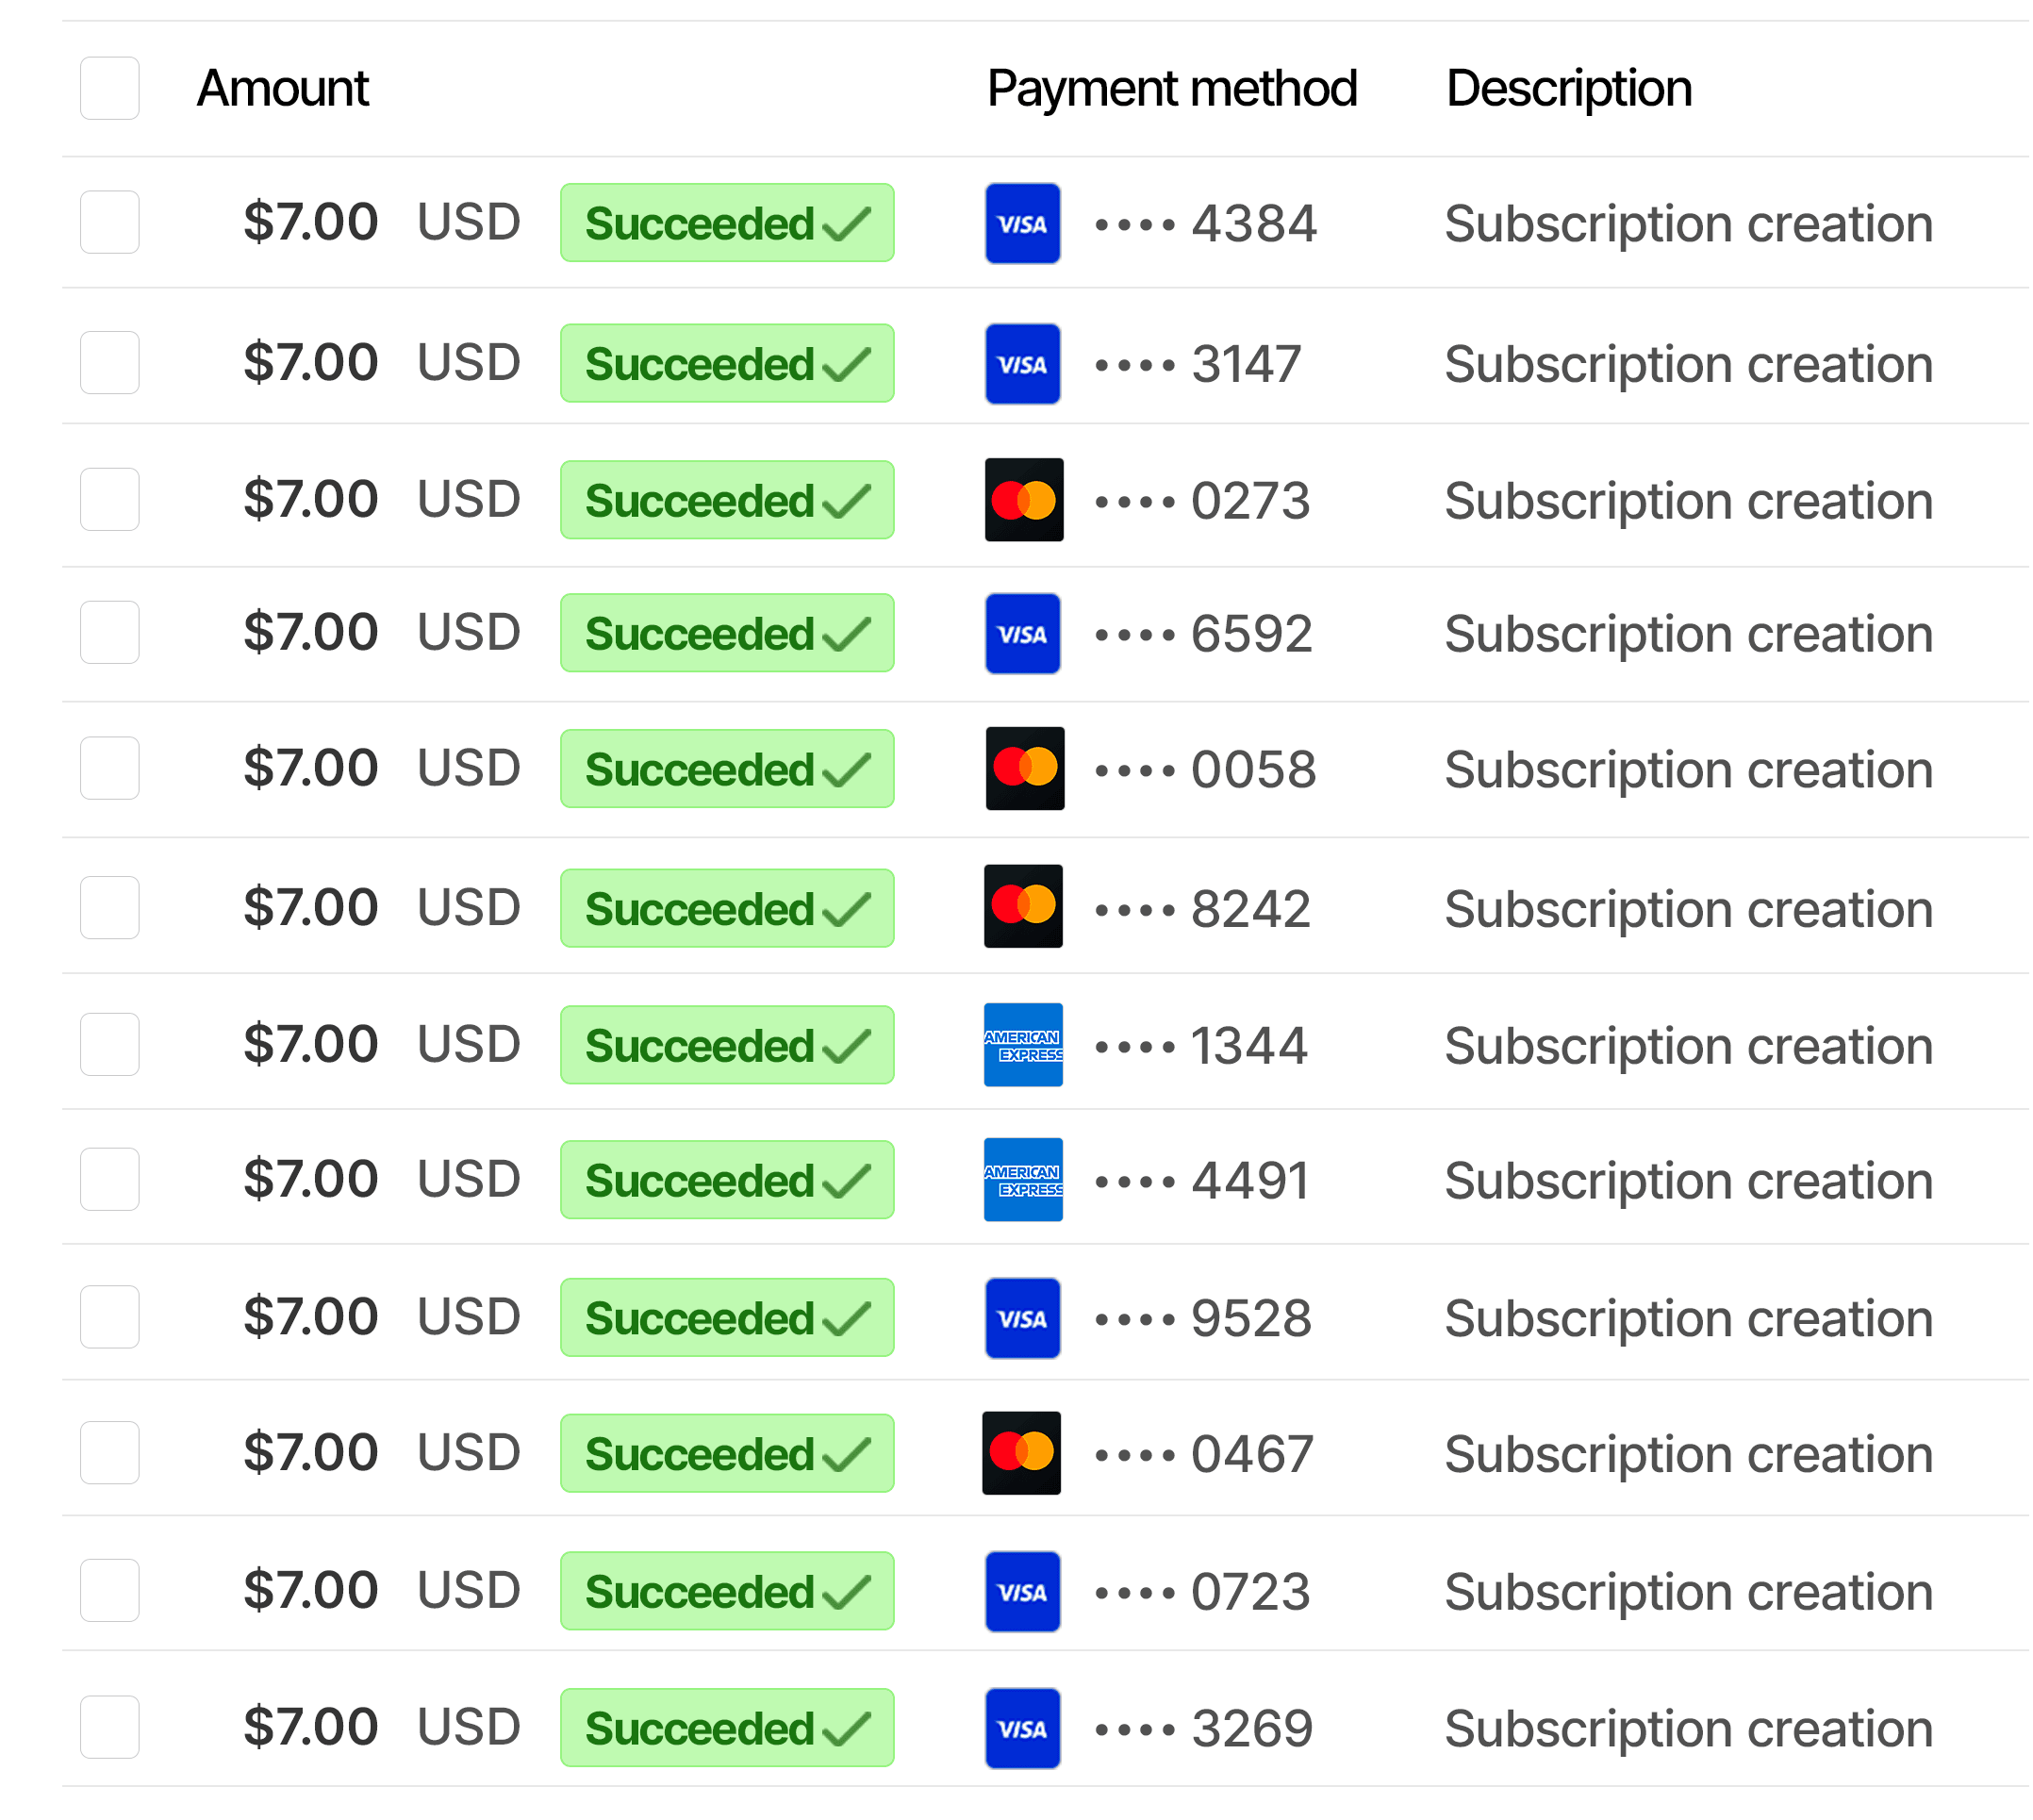Click the Description column header
2033x1820 pixels.
[x=1567, y=88]
